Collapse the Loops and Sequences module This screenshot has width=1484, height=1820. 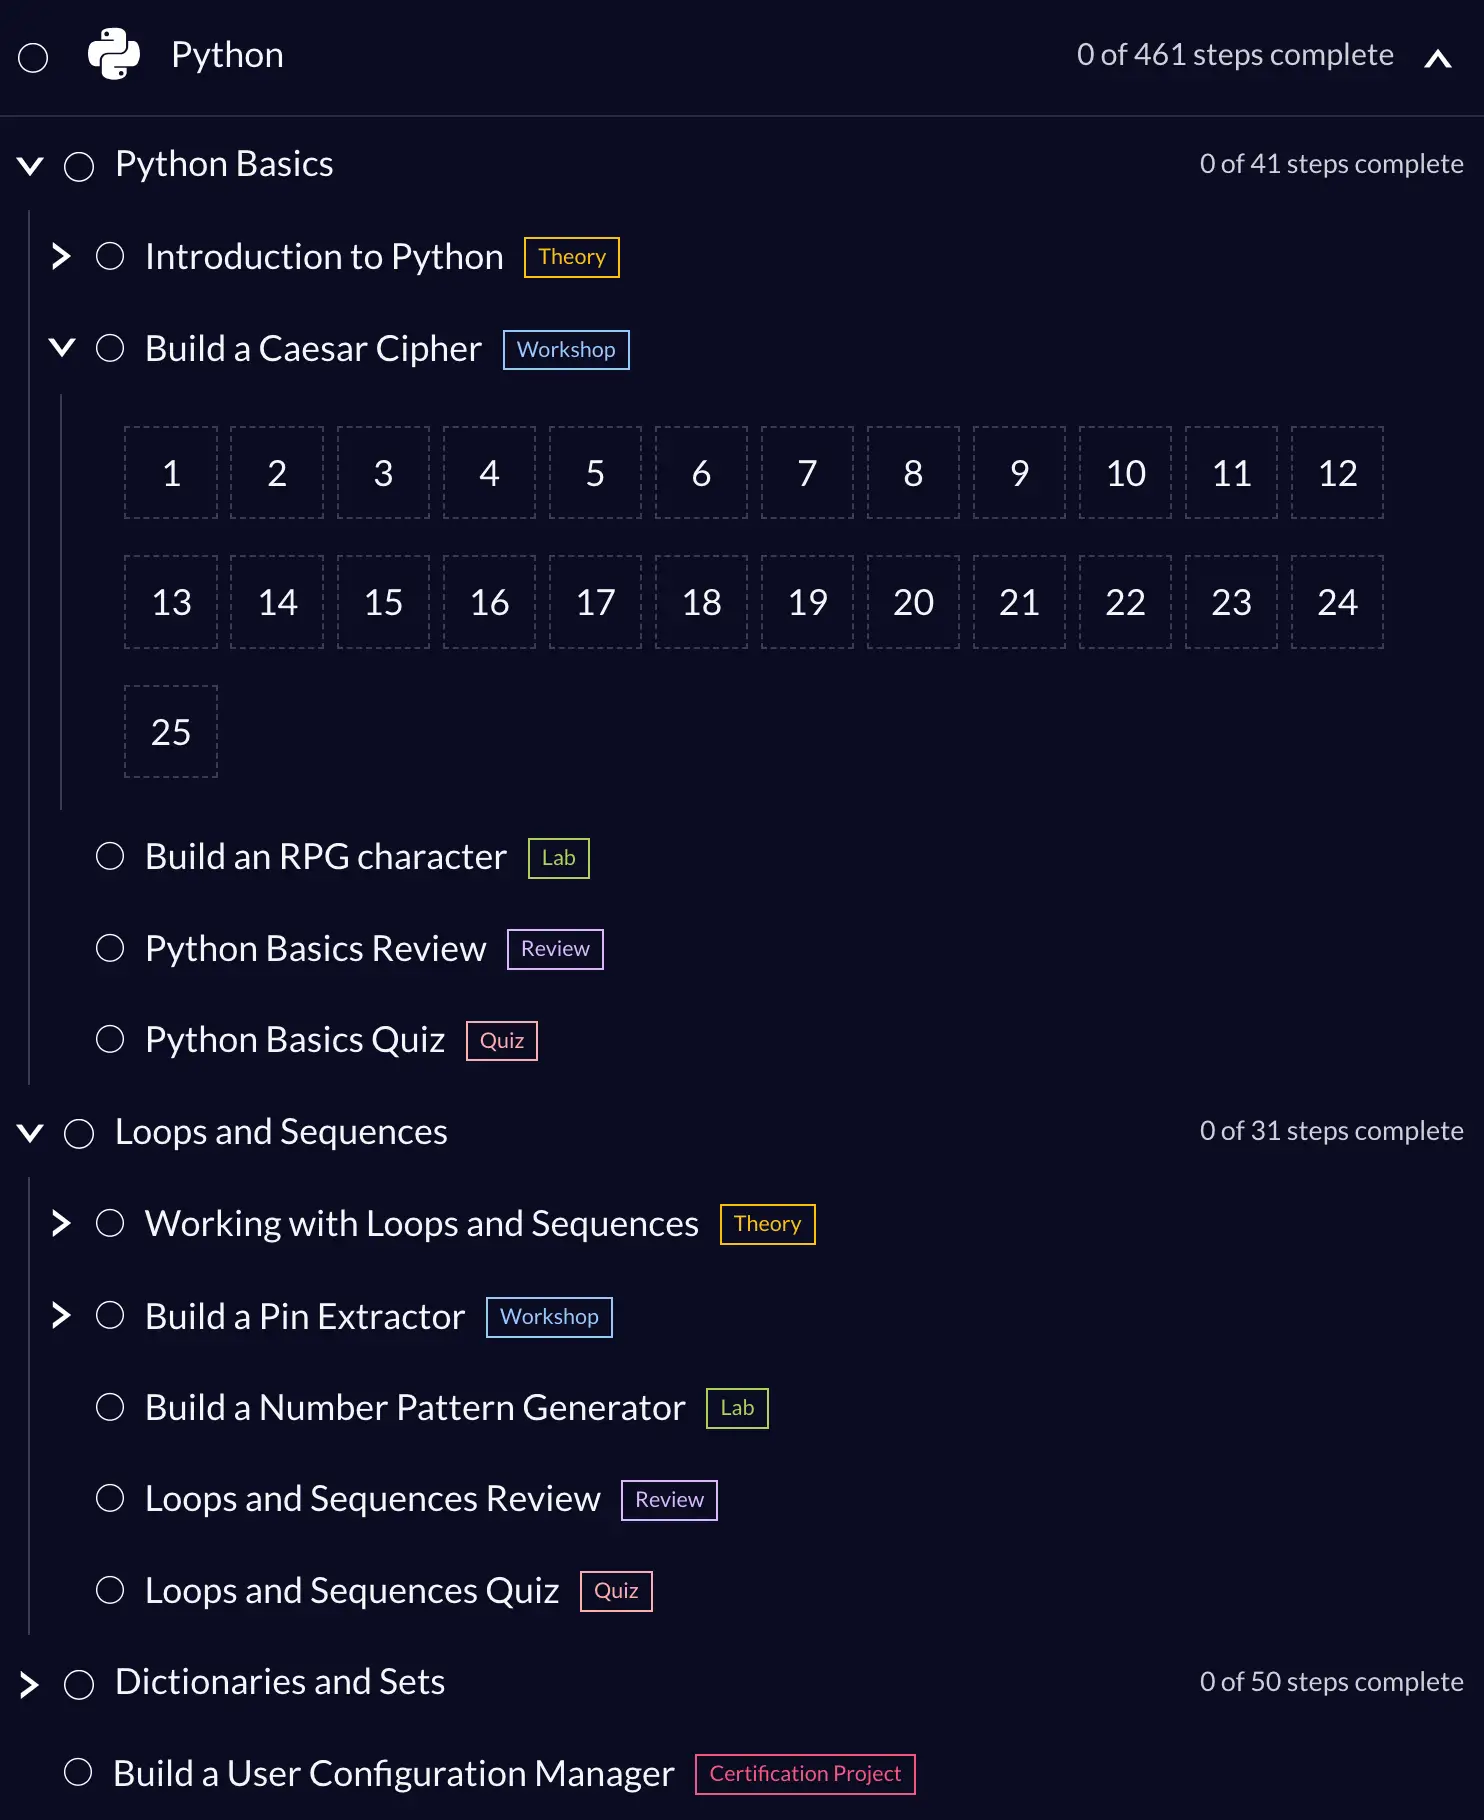click(30, 1133)
